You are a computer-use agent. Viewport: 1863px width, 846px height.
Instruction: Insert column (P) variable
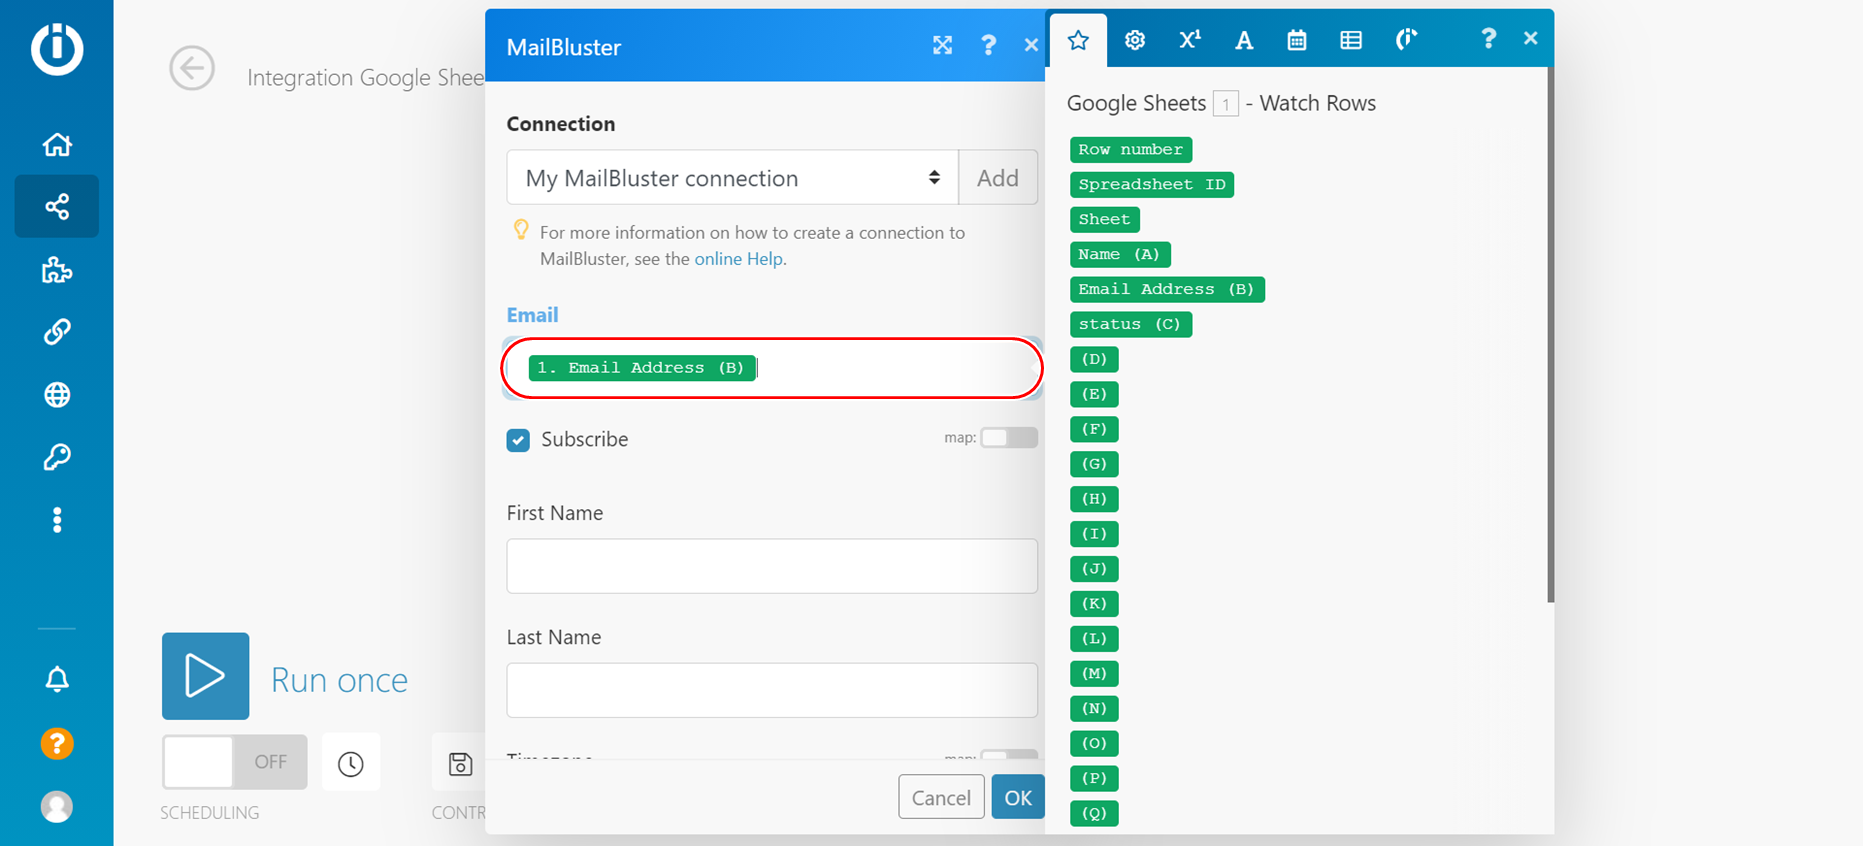pos(1094,779)
